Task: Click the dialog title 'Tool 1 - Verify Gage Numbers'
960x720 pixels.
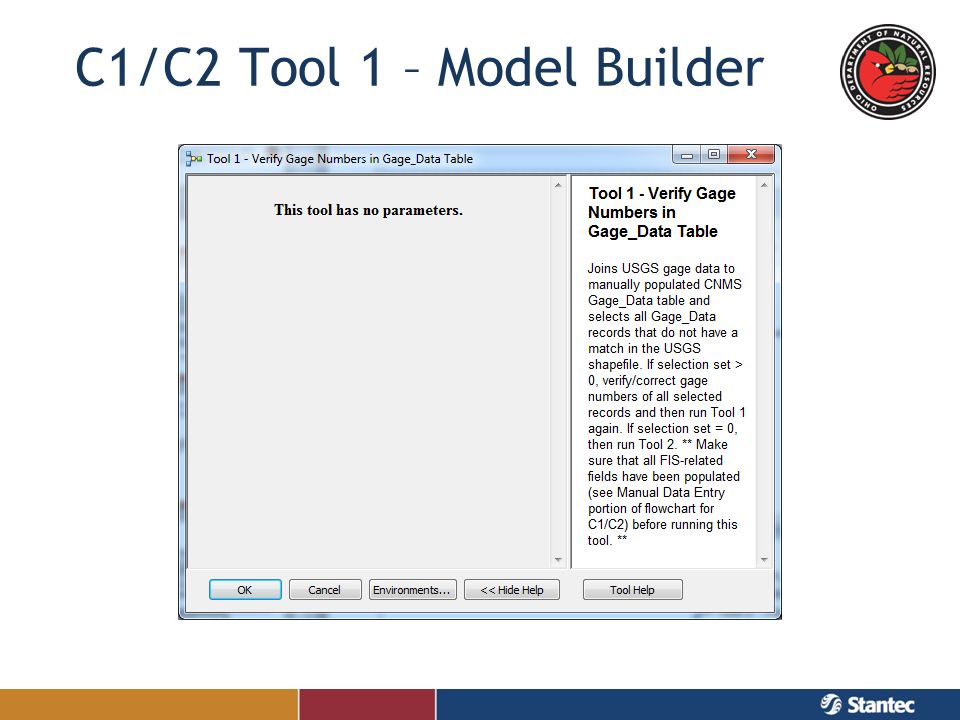Action: (340, 159)
